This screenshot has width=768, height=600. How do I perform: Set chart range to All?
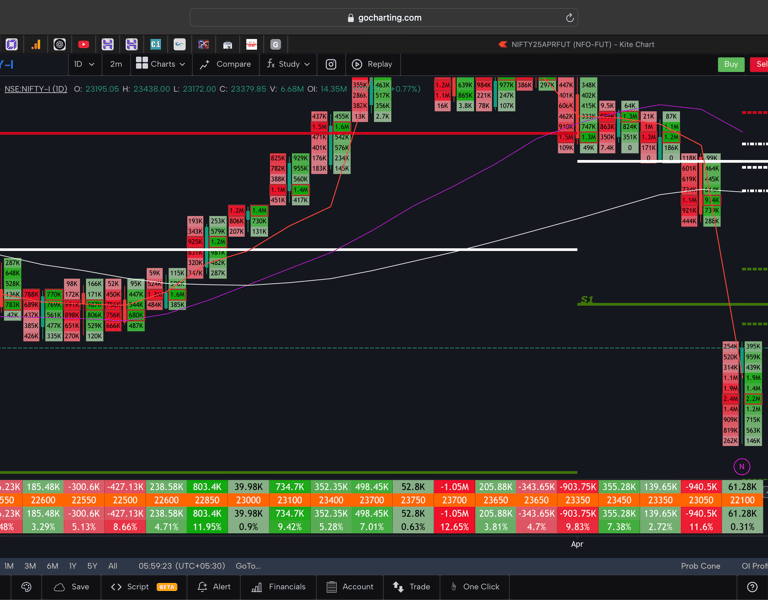click(x=113, y=566)
